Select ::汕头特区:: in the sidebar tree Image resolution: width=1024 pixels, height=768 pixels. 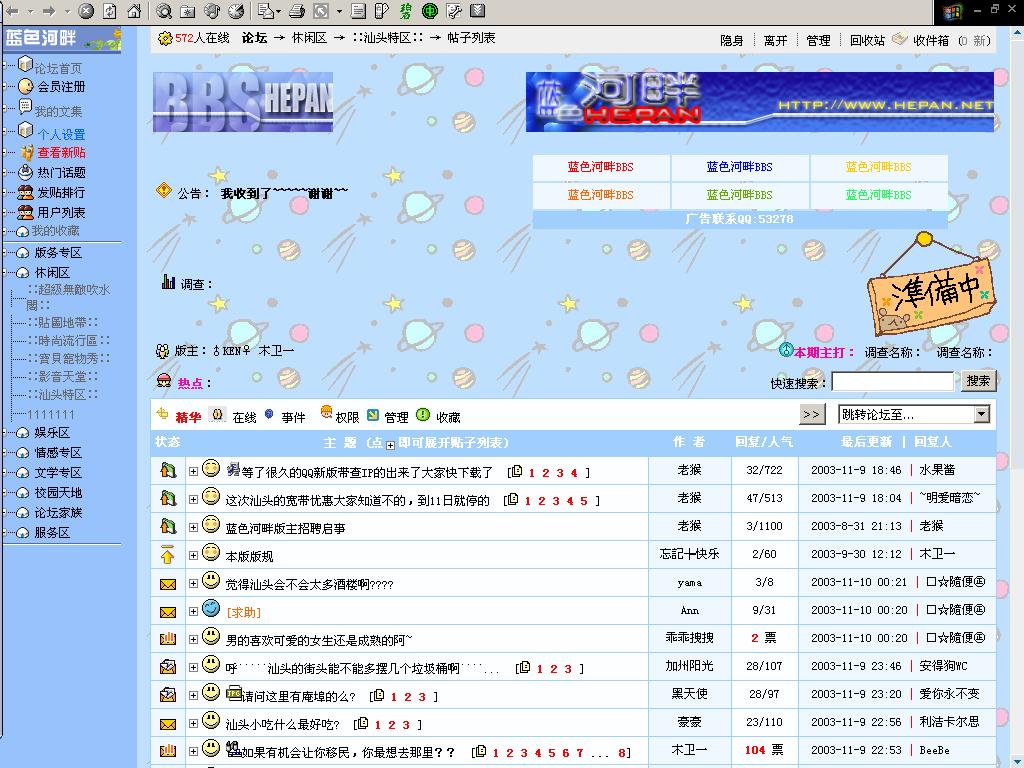tap(63, 394)
